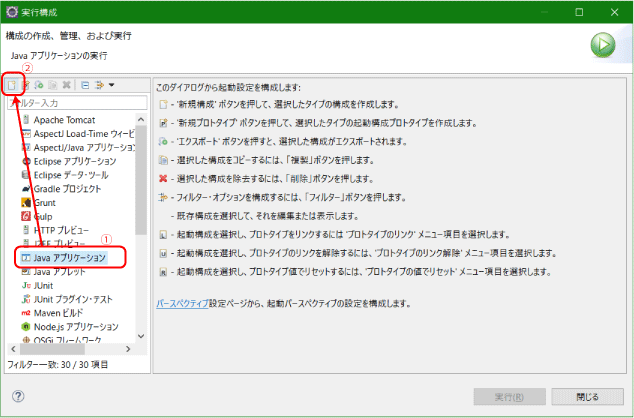This screenshot has width=634, height=418.
Task: Open the help question mark icon
Action: (x=18, y=396)
